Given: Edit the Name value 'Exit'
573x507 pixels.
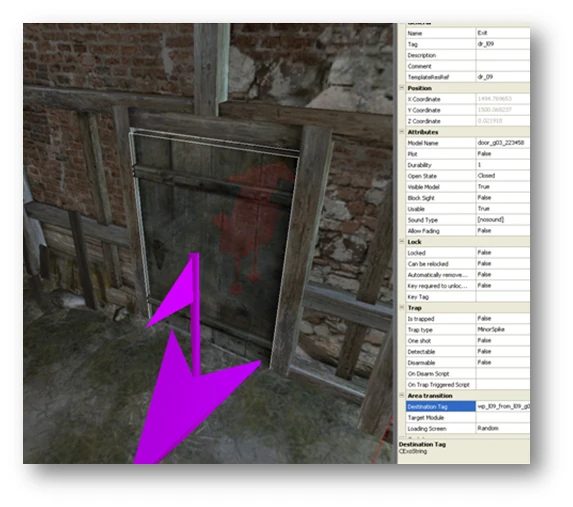Looking at the screenshot, I should coord(503,33).
